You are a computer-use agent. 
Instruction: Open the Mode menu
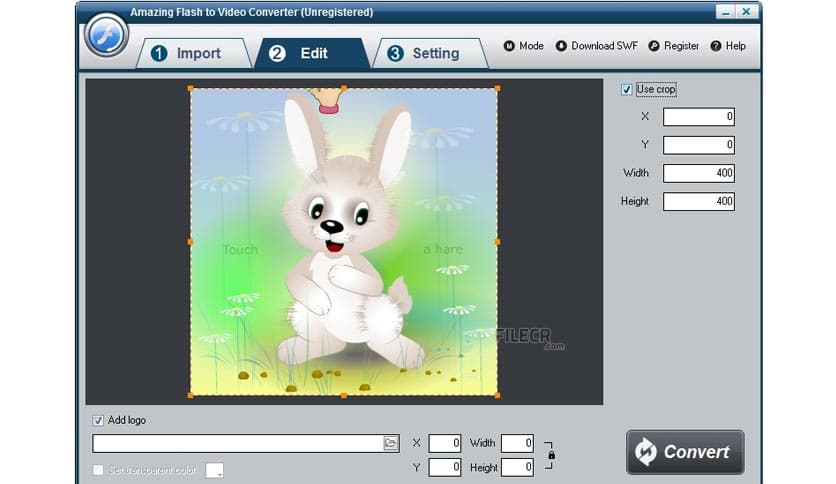[x=524, y=46]
